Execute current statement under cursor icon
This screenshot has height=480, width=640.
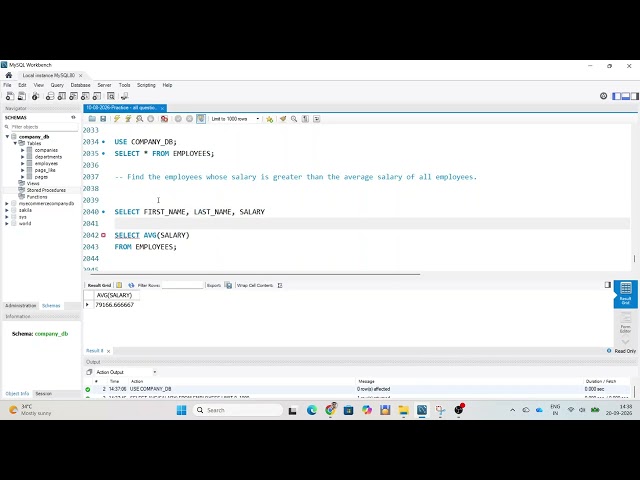coord(128,119)
